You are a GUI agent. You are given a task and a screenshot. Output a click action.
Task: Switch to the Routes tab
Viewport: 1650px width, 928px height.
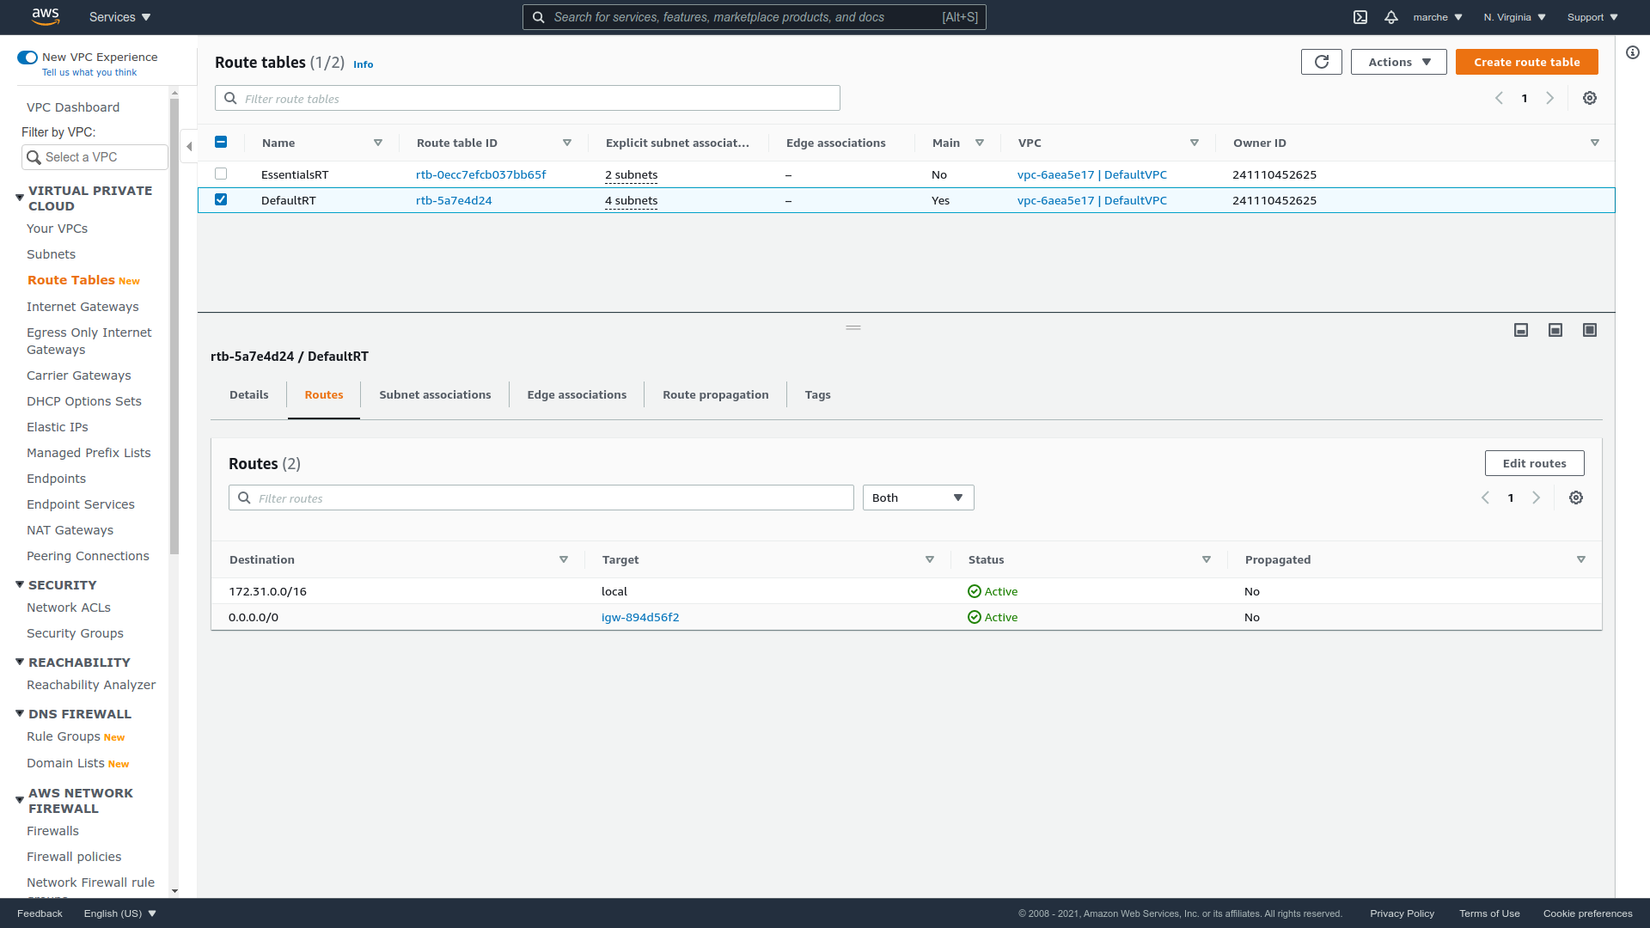pyautogui.click(x=324, y=395)
